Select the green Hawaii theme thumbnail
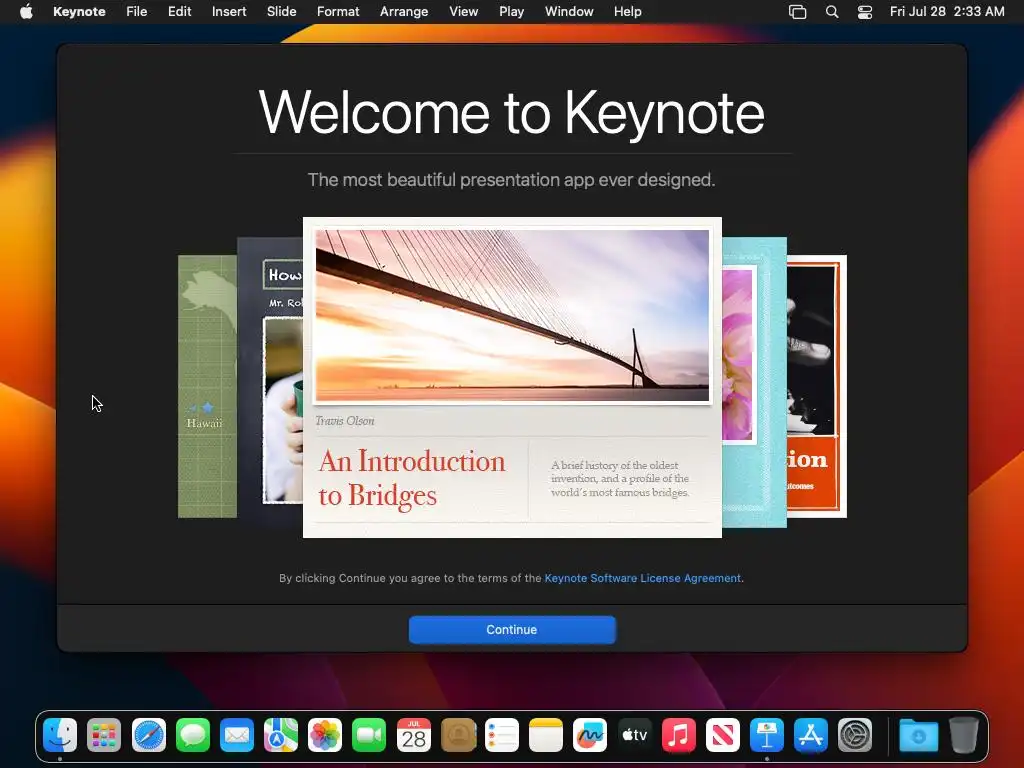The image size is (1024, 768). pyautogui.click(x=207, y=387)
